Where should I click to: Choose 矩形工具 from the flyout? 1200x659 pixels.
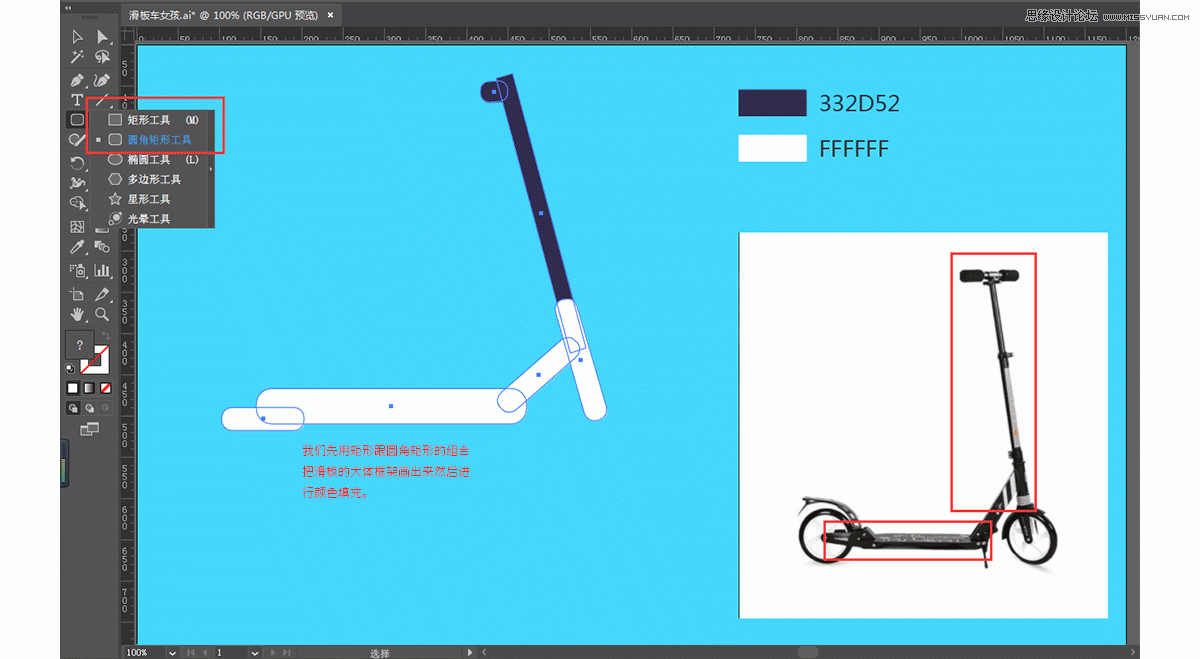pyautogui.click(x=149, y=120)
